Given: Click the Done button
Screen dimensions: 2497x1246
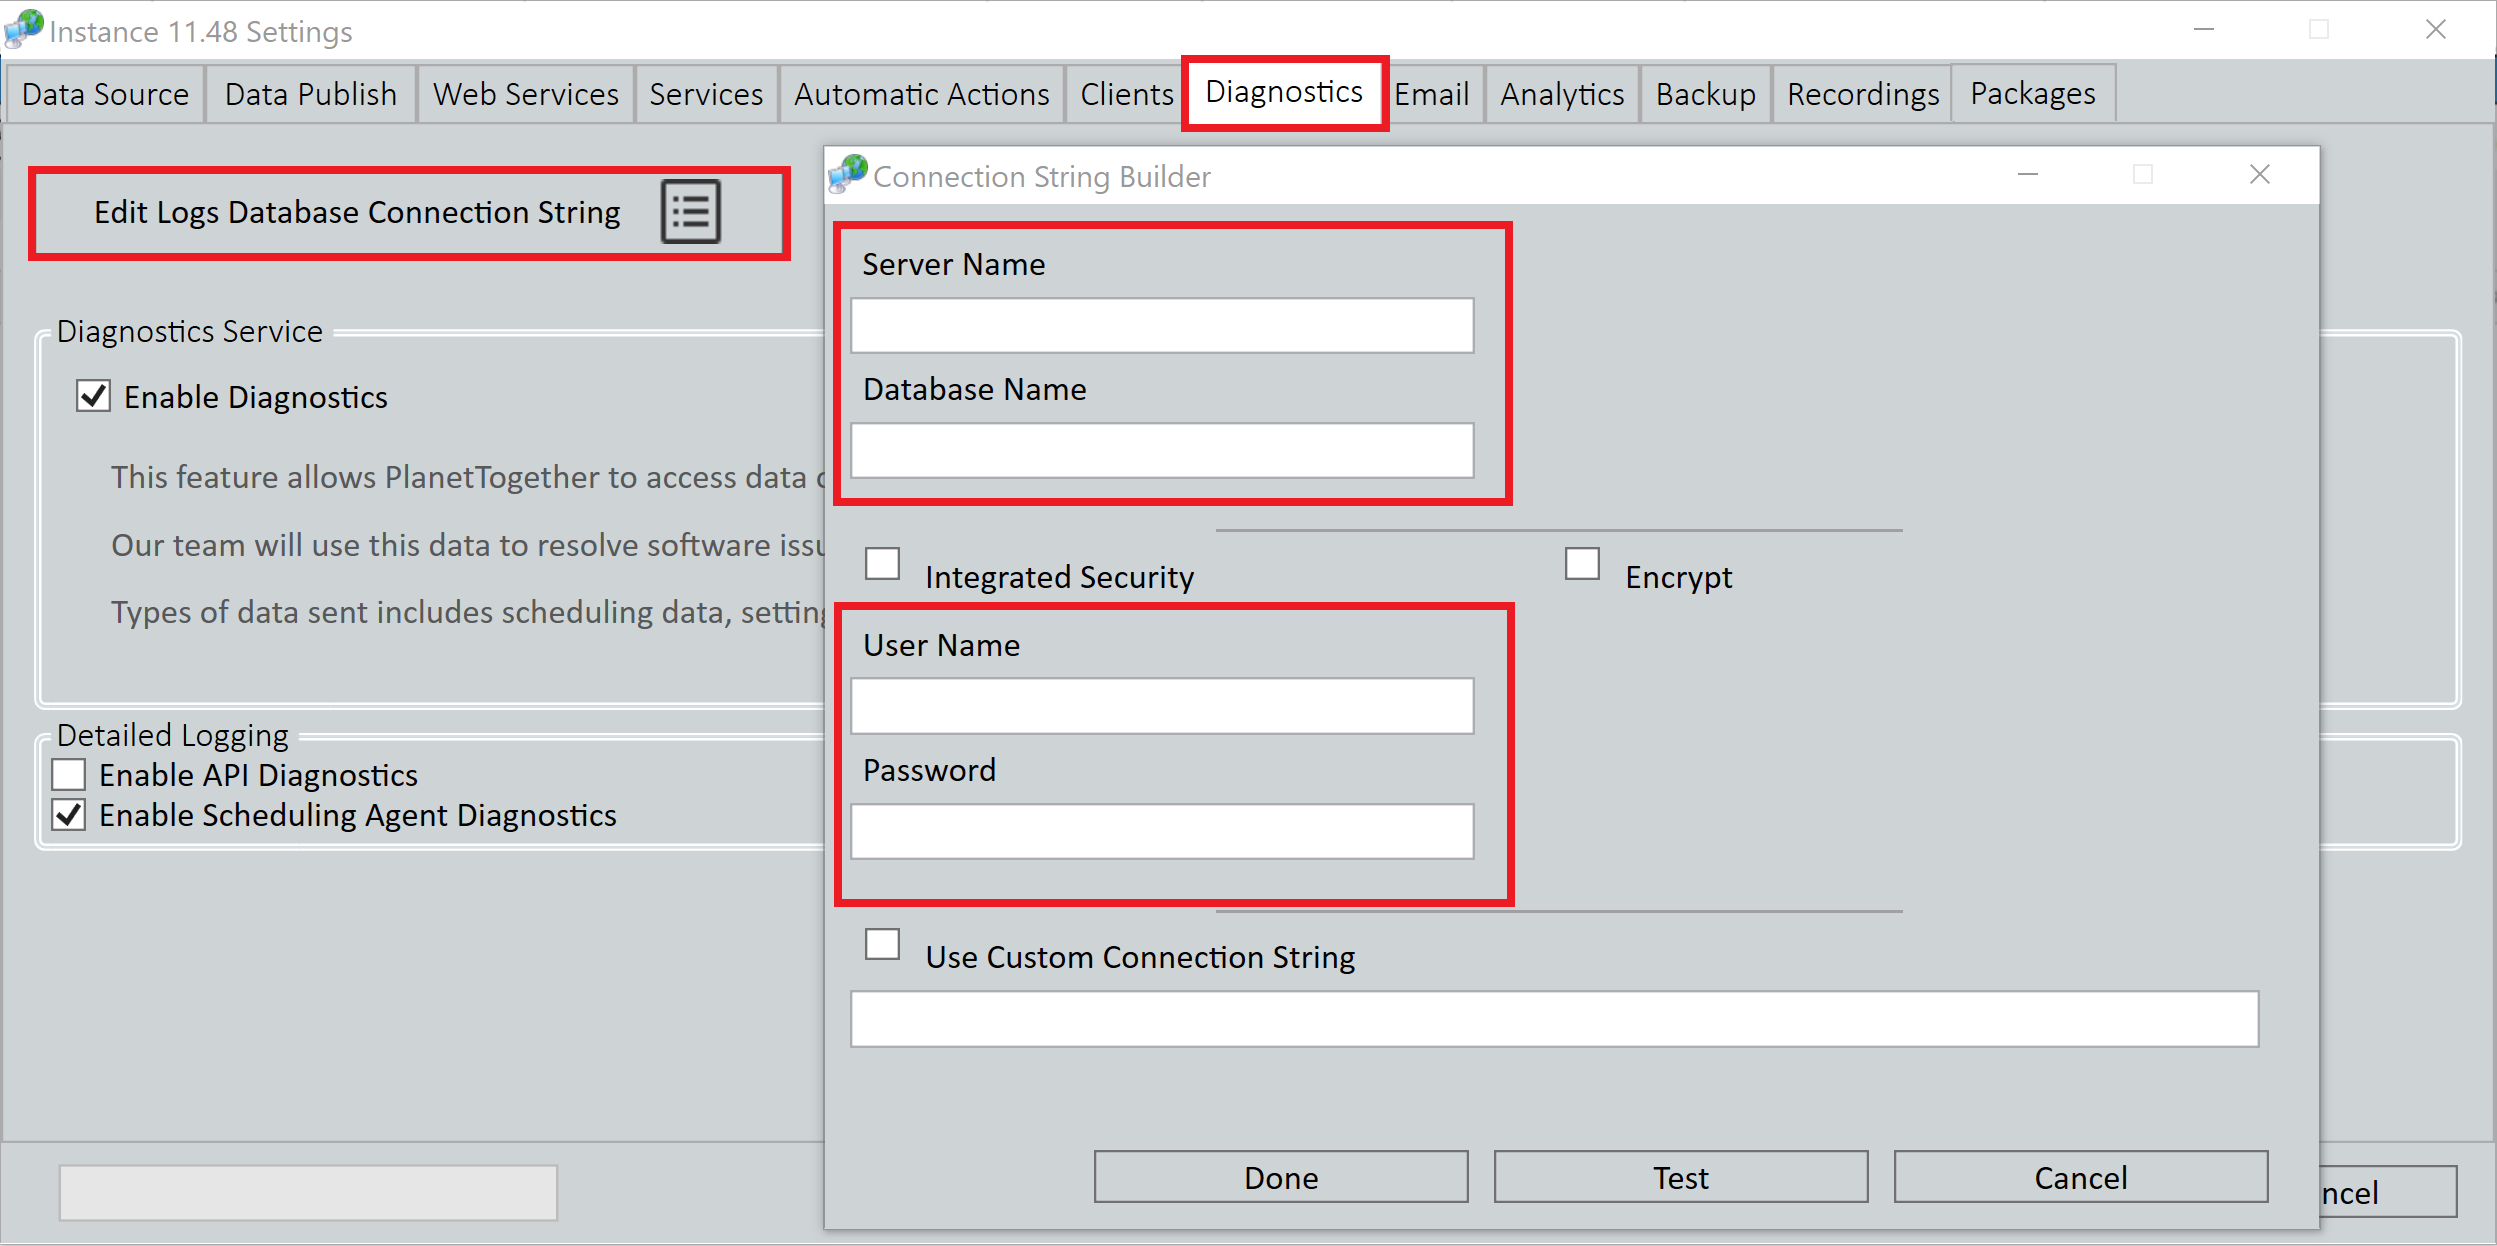Looking at the screenshot, I should tap(1281, 1177).
